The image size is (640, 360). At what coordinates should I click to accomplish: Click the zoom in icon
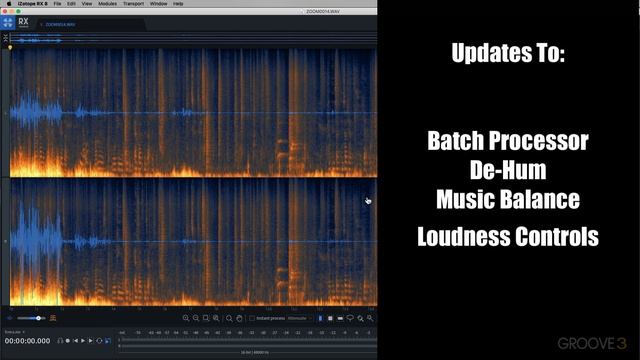186,318
